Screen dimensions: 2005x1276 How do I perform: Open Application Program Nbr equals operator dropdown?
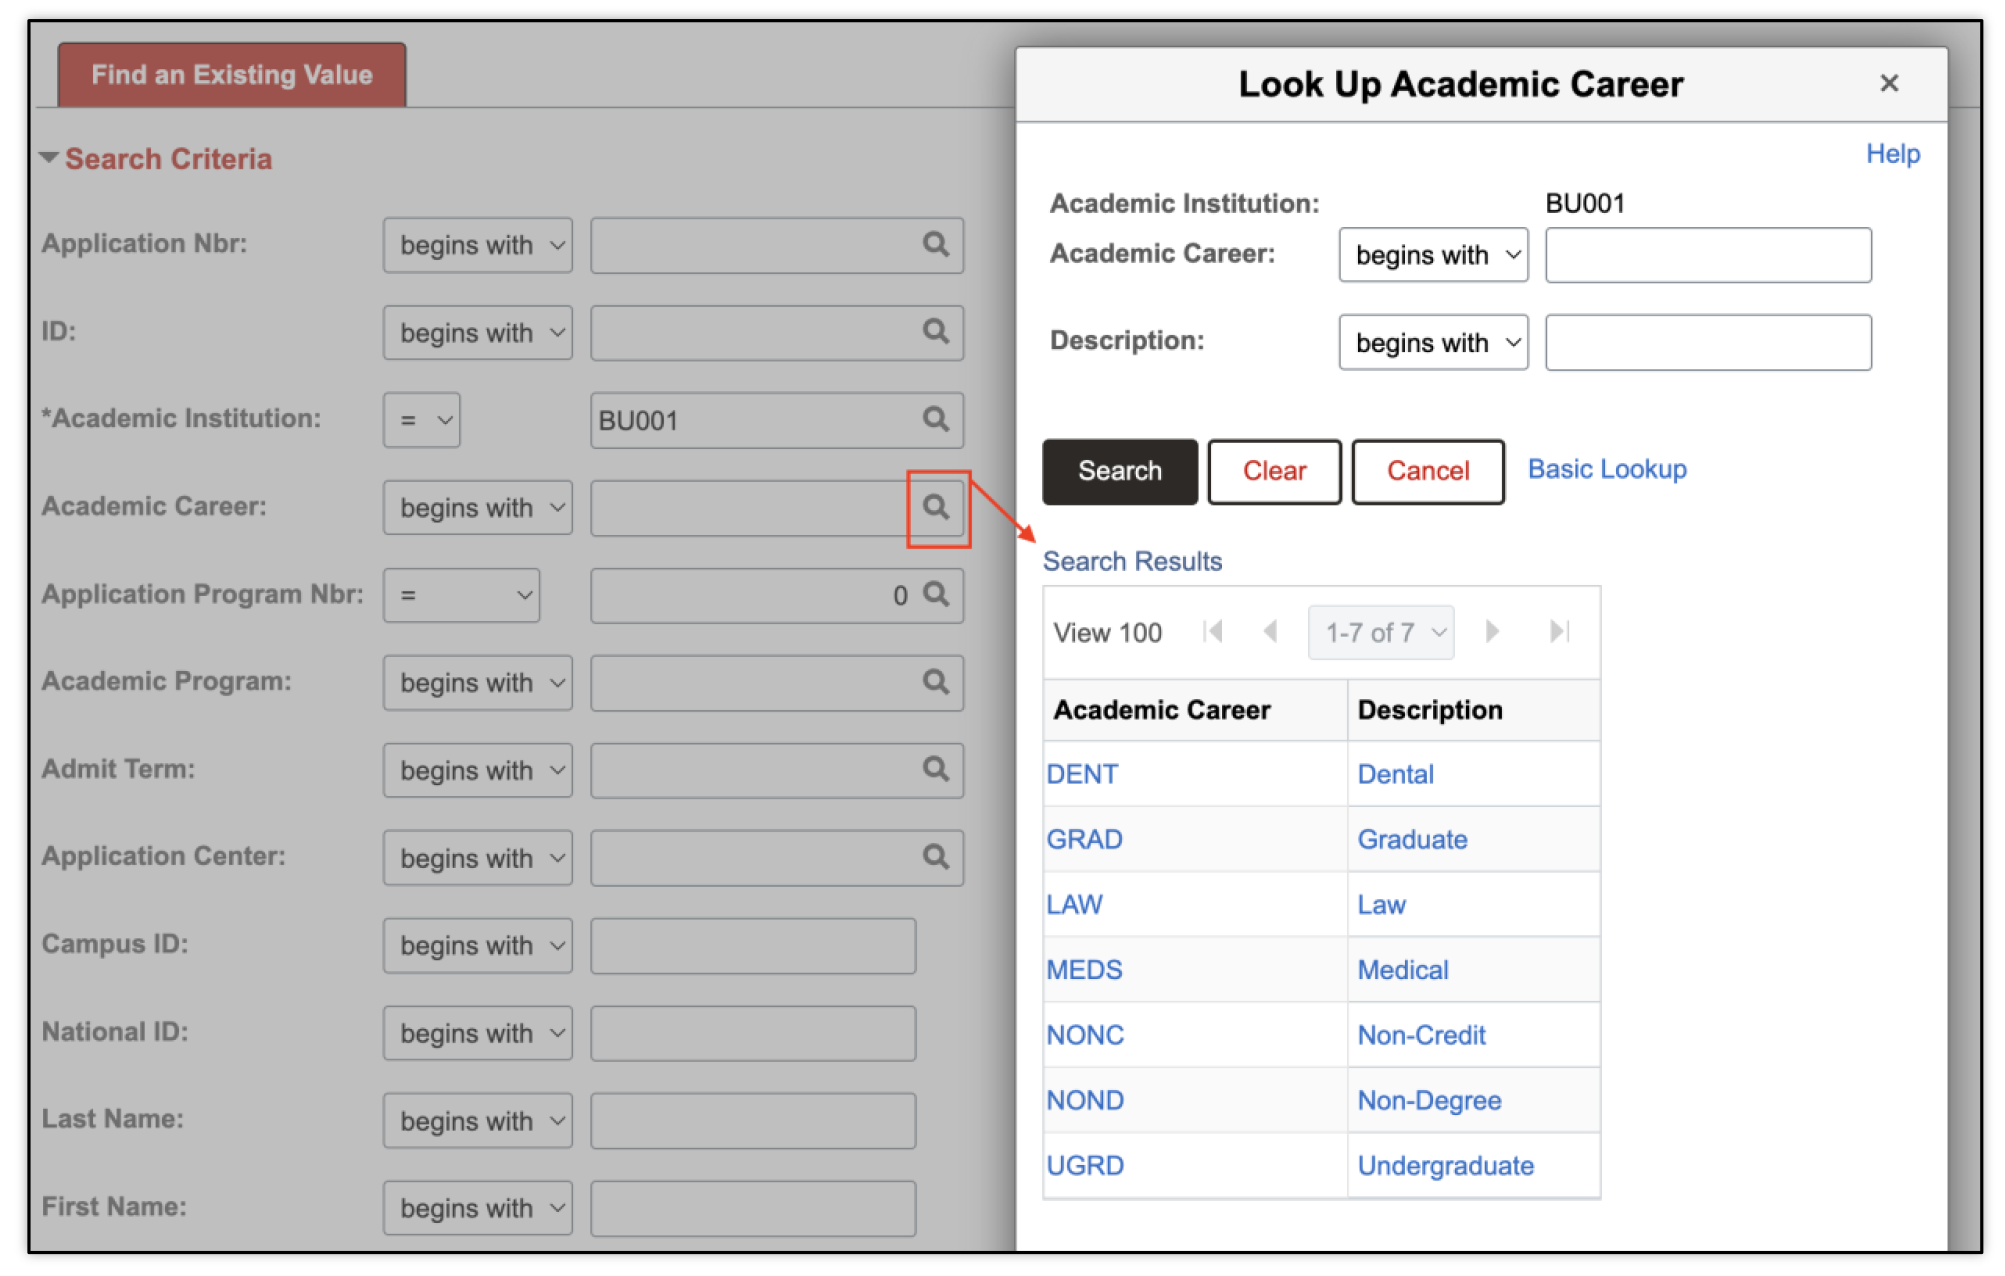coord(462,595)
